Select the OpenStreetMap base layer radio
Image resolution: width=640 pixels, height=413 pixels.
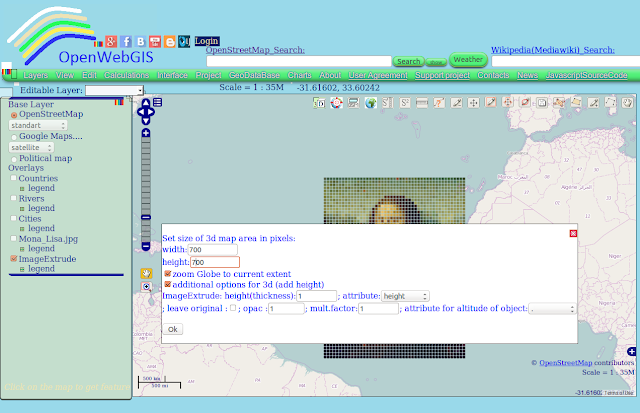(x=14, y=115)
